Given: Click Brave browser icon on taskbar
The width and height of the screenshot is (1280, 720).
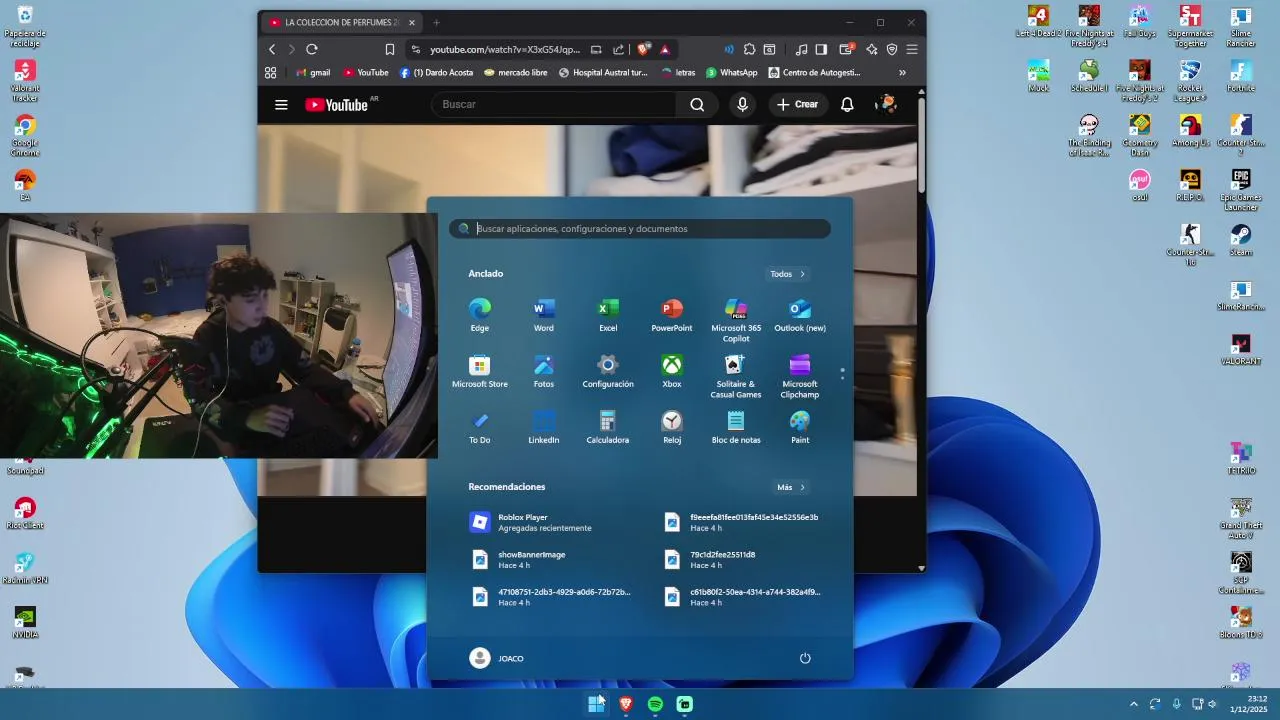Looking at the screenshot, I should tap(626, 704).
